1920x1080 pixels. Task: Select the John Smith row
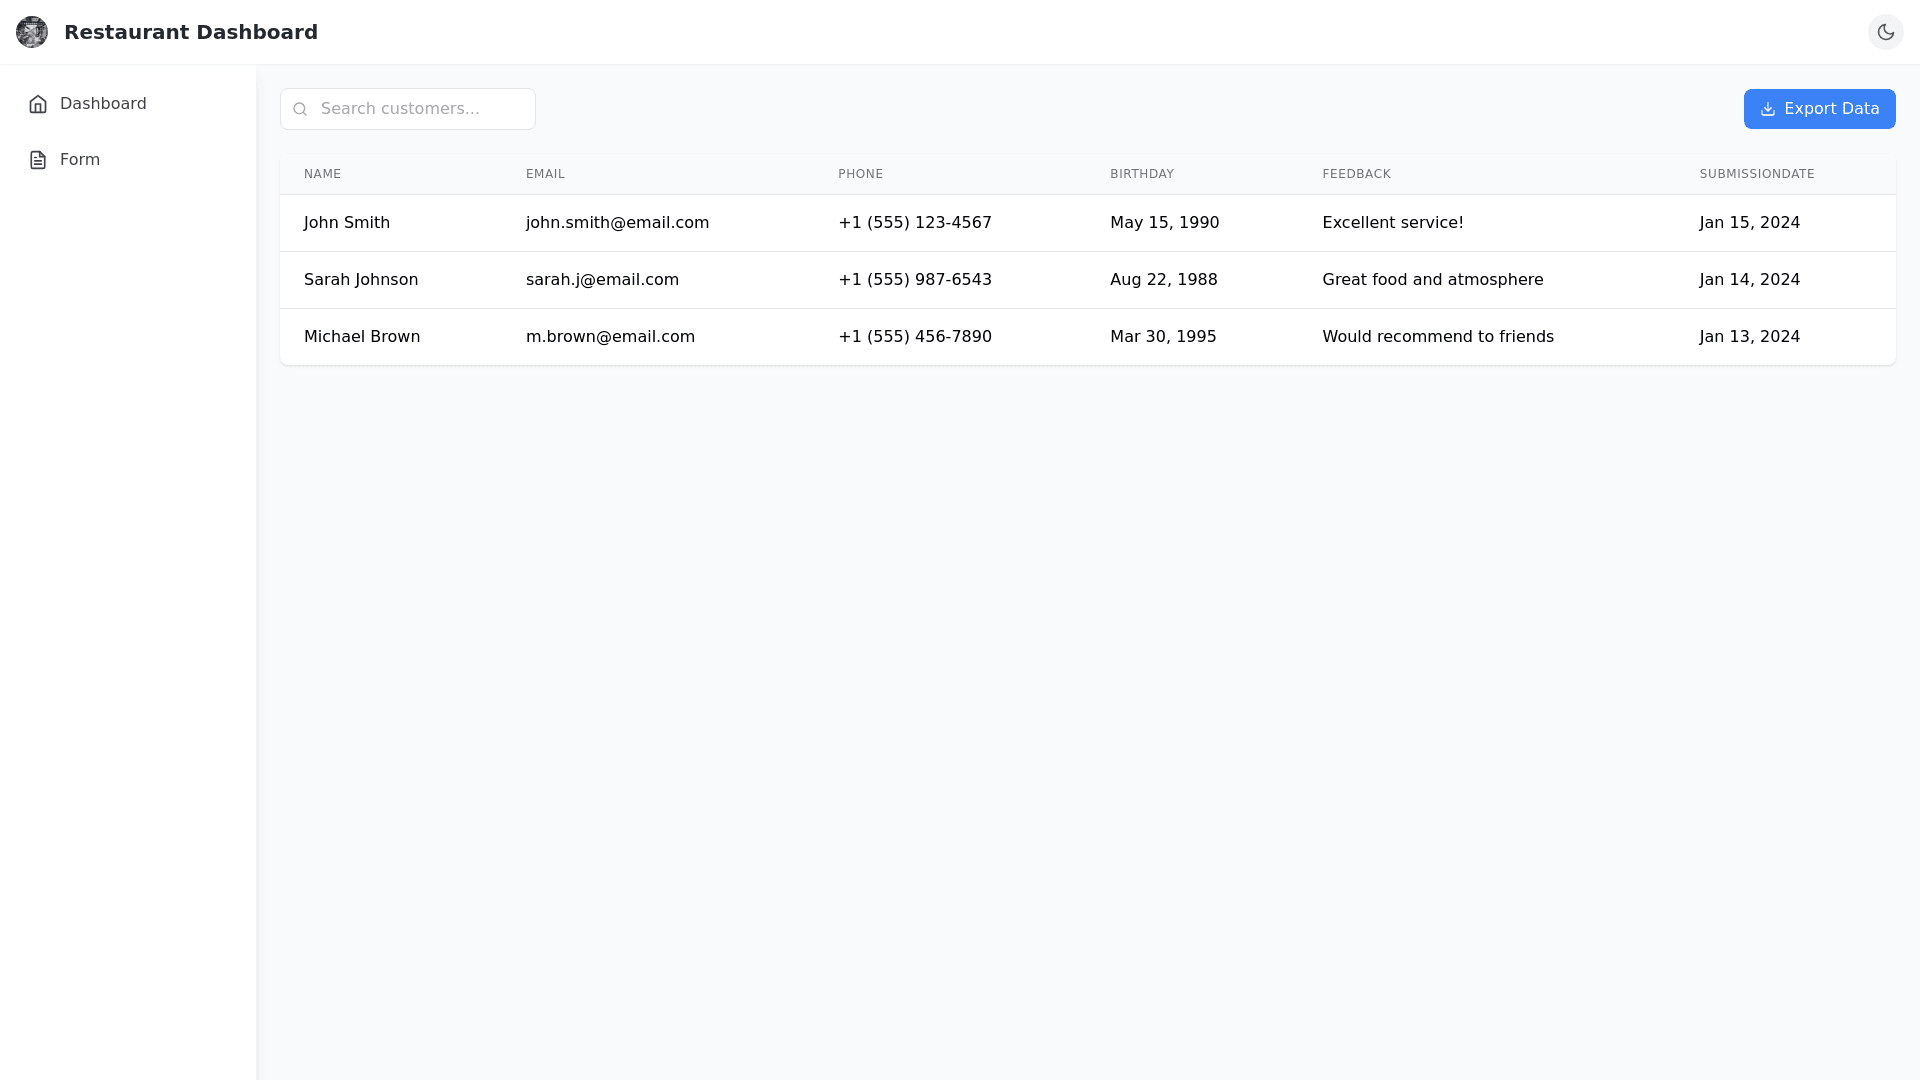pos(347,223)
